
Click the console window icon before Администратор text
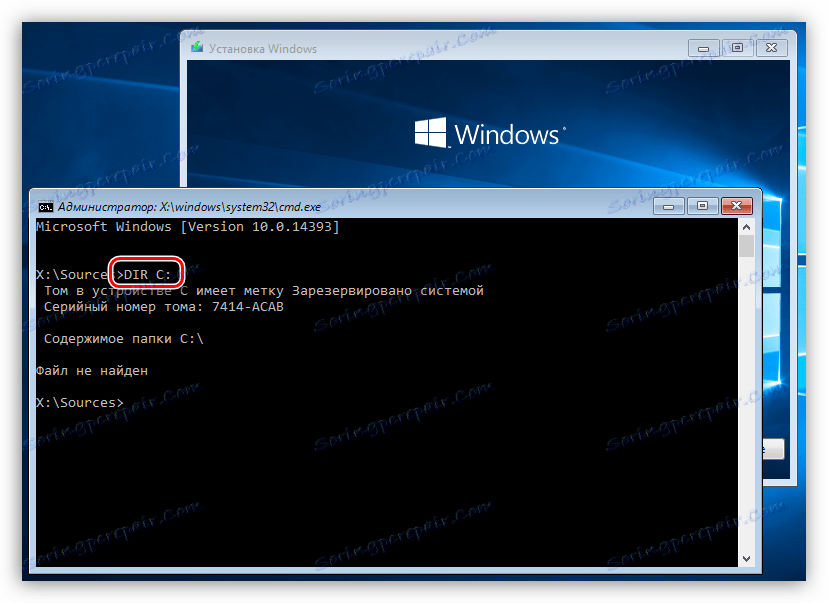(x=44, y=205)
